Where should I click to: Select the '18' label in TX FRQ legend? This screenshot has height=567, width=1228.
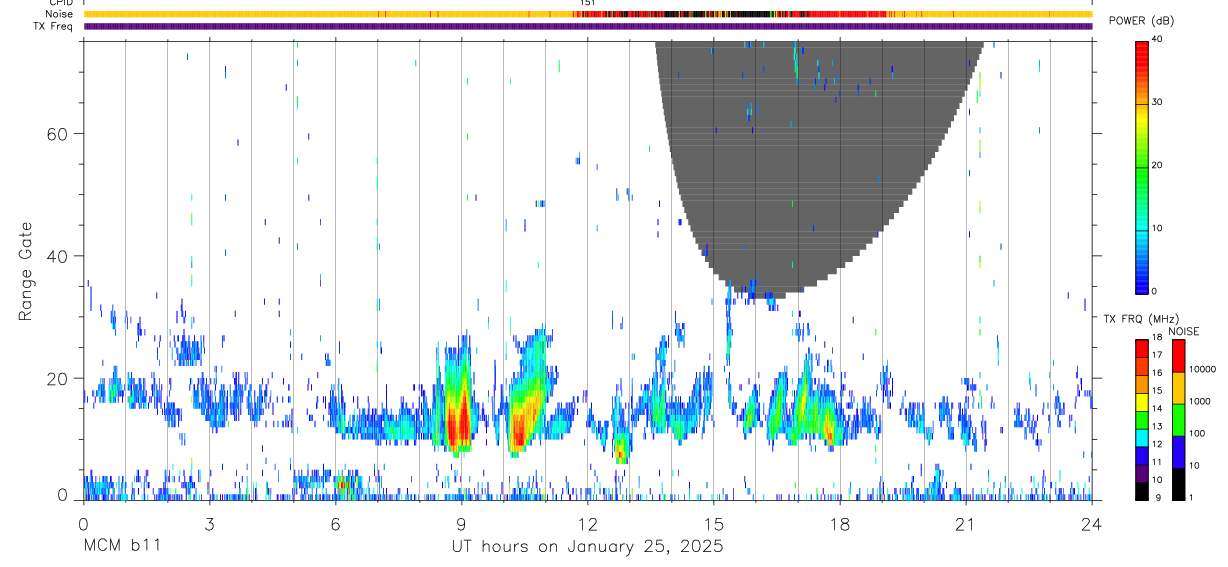click(1157, 339)
